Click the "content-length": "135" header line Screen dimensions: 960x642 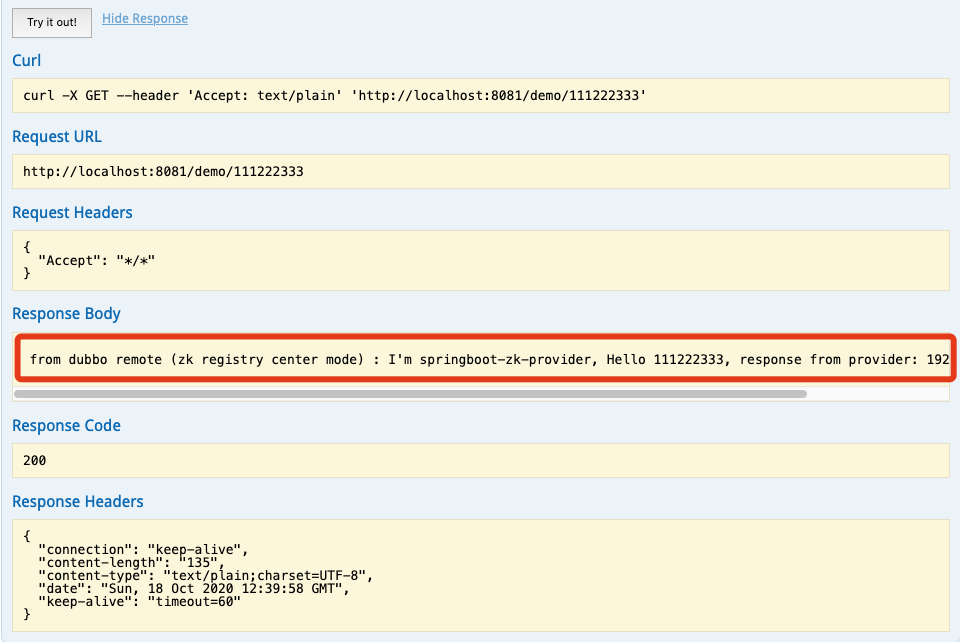(132, 562)
